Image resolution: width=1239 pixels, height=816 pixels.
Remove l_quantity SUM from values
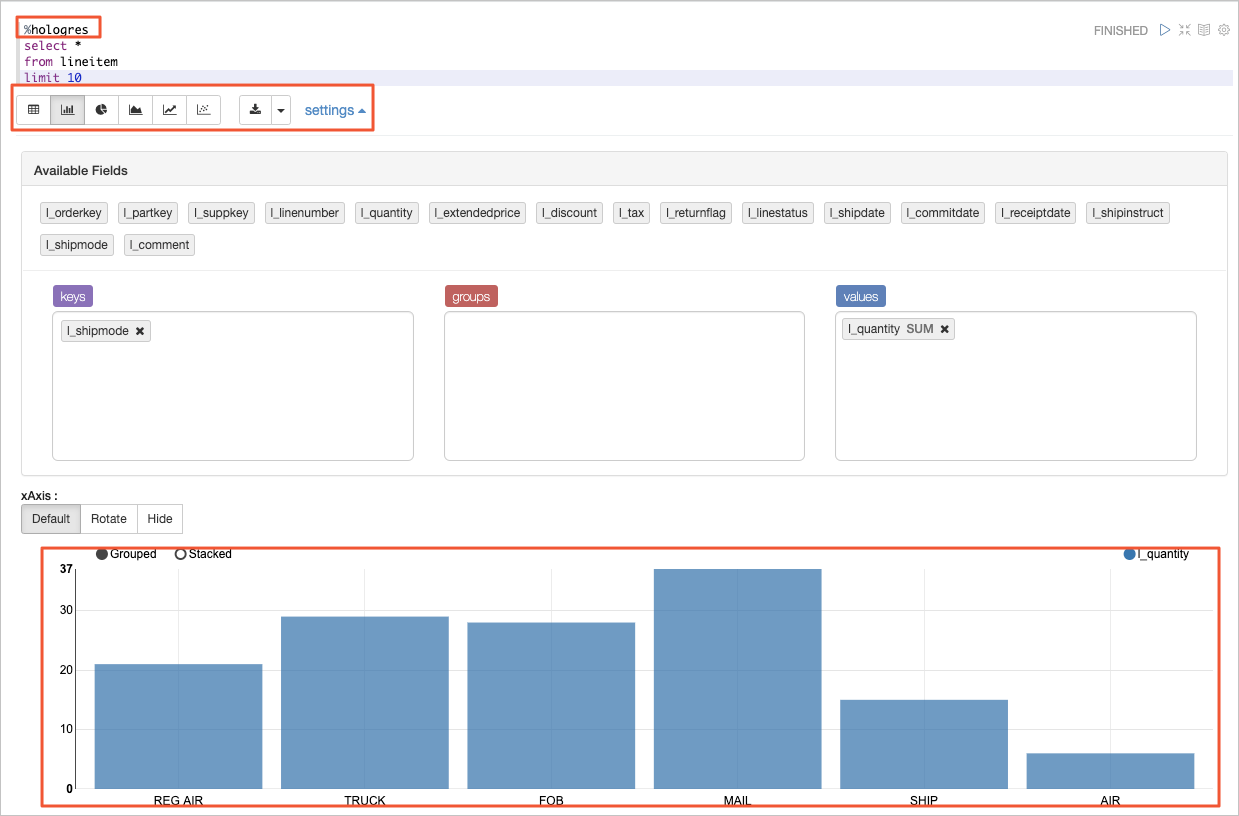click(x=944, y=329)
